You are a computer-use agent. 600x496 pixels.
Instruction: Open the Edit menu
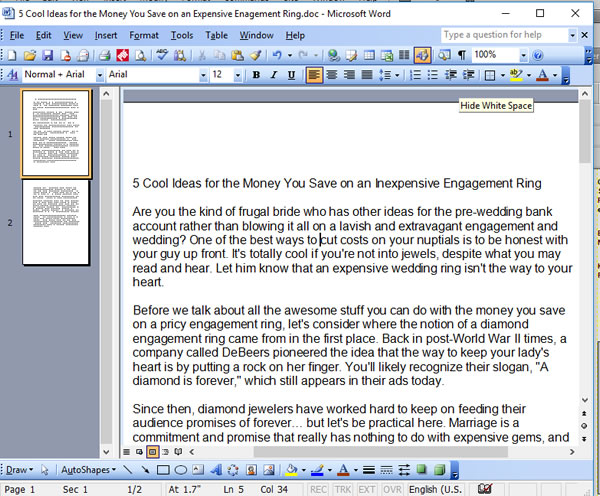pyautogui.click(x=43, y=35)
